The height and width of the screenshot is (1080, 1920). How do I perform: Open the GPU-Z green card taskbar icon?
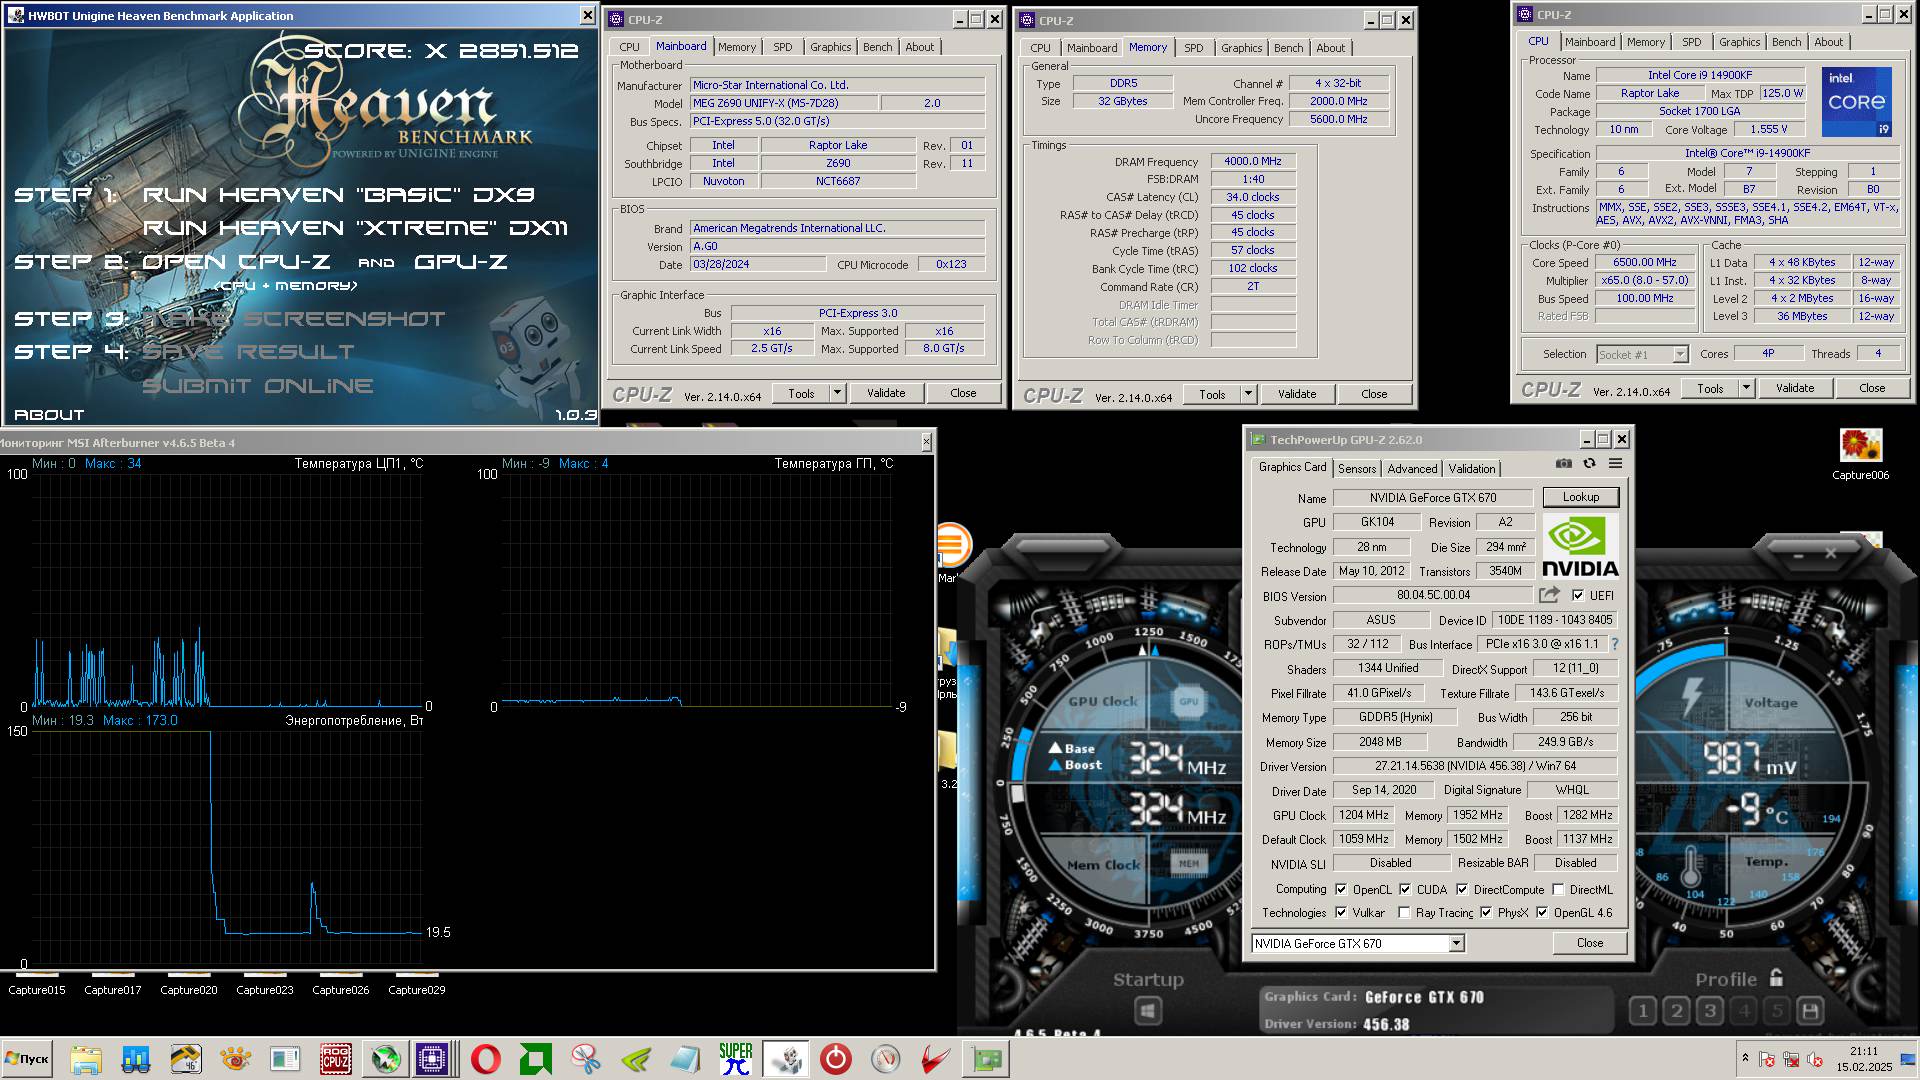click(986, 1059)
